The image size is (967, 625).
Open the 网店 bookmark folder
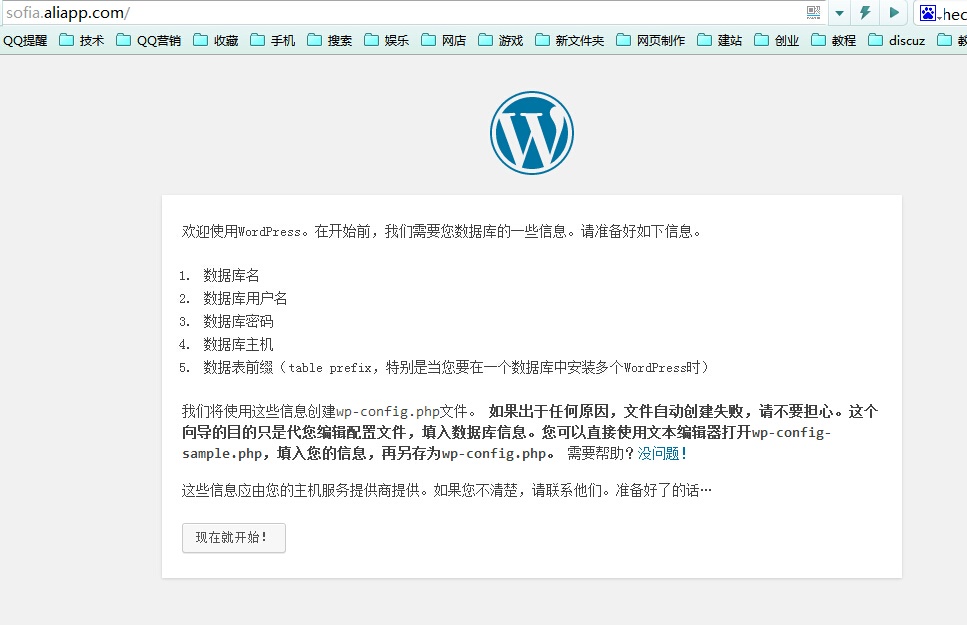pyautogui.click(x=443, y=41)
